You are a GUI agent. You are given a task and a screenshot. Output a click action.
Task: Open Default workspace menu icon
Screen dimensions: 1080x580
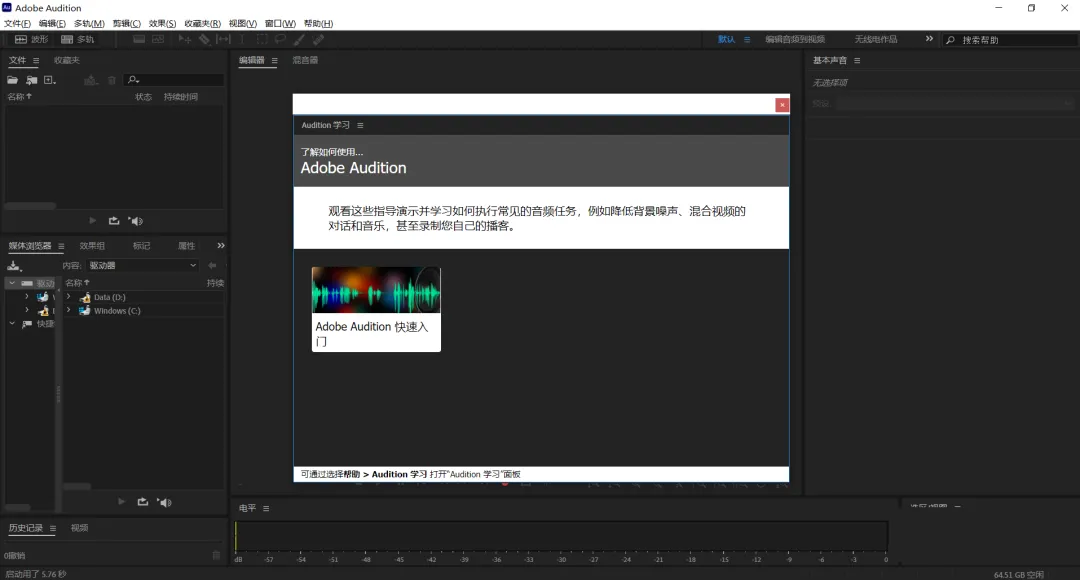pos(747,40)
